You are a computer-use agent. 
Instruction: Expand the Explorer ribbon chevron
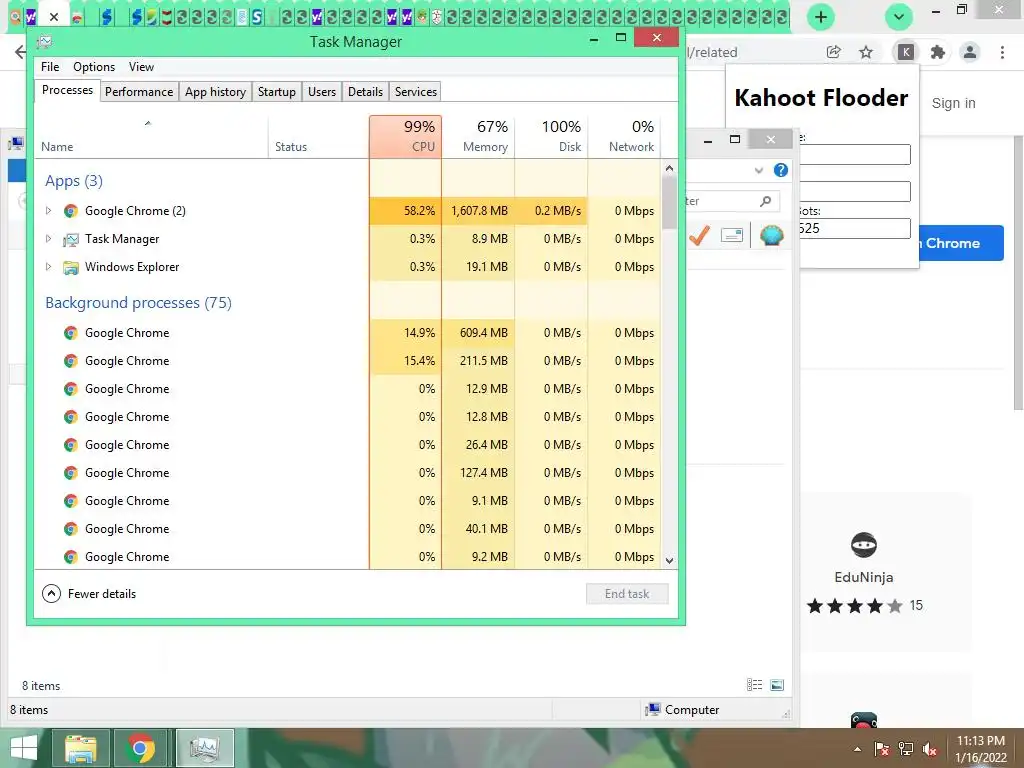[x=759, y=170]
